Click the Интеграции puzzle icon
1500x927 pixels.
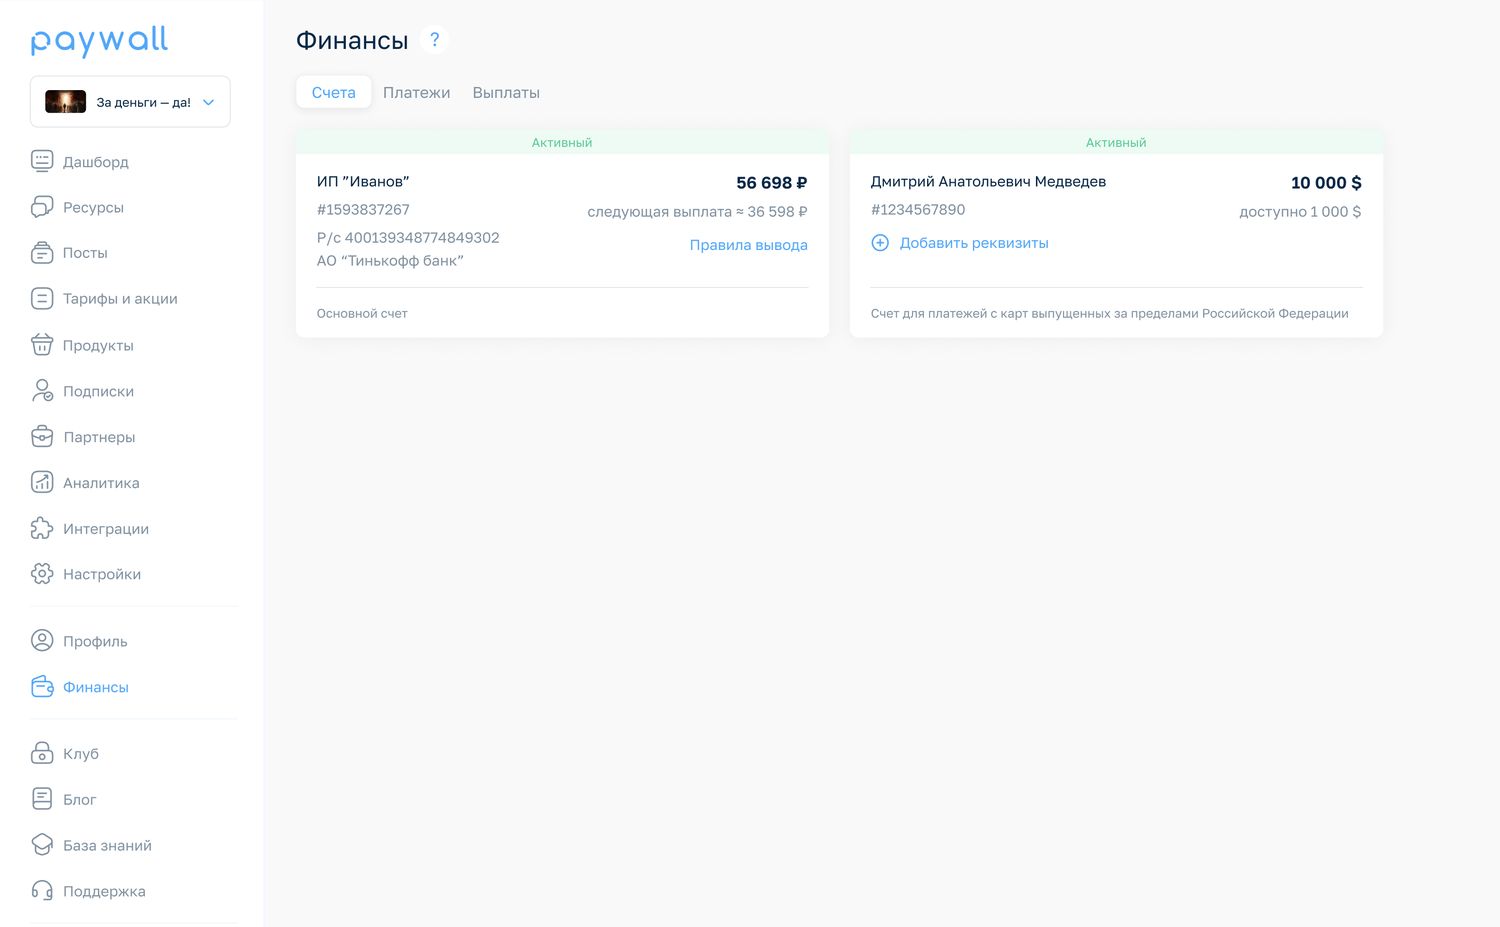[42, 528]
